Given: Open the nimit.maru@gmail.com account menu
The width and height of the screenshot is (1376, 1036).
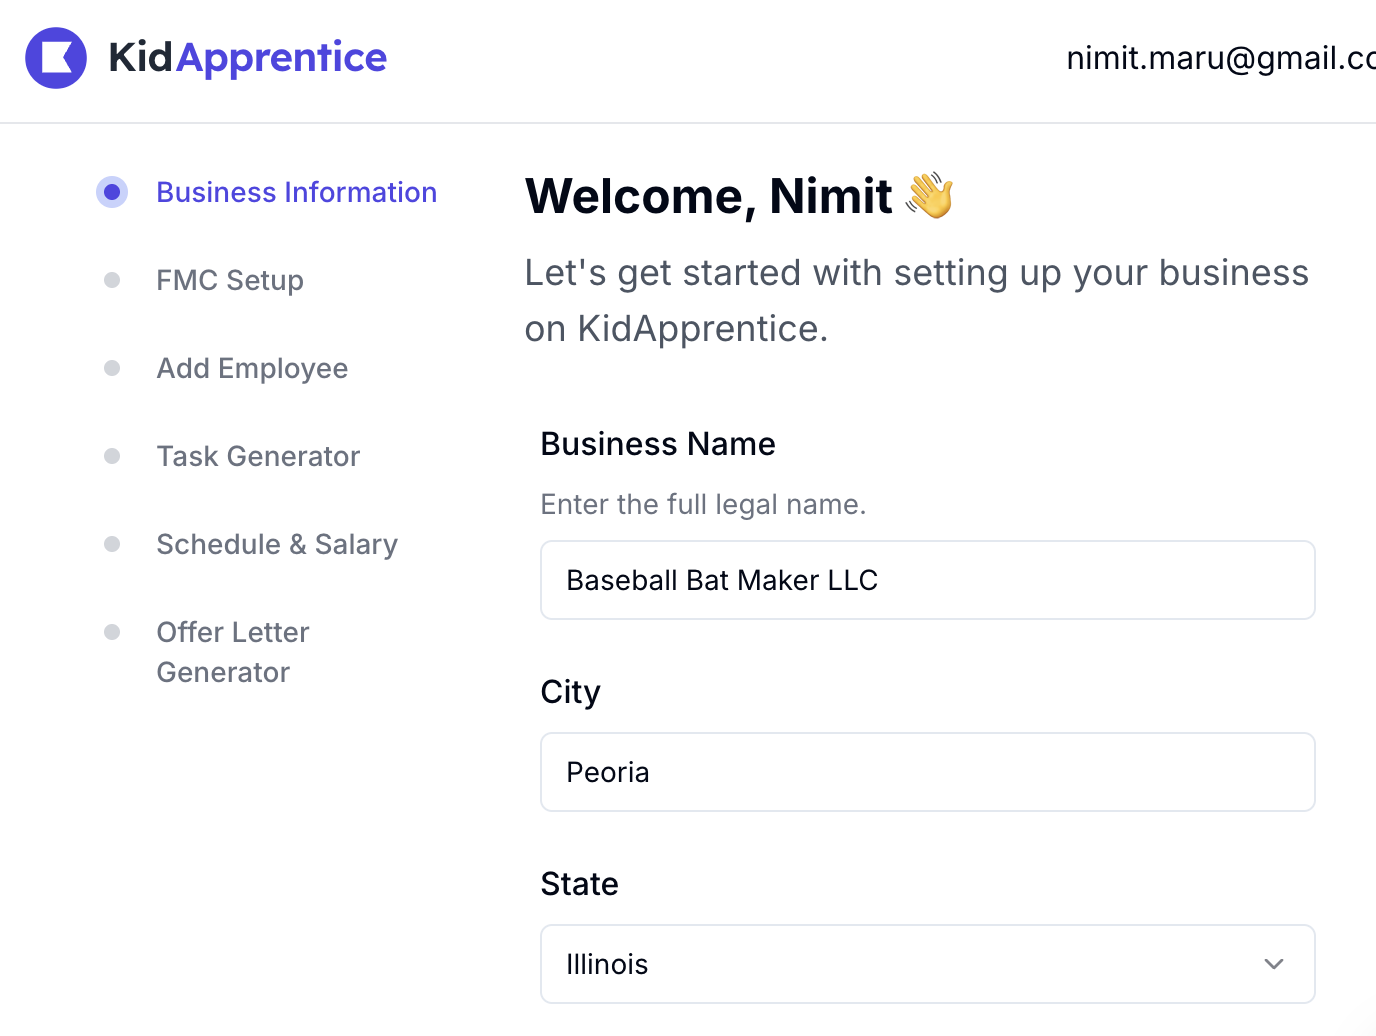Looking at the screenshot, I should tap(1221, 58).
